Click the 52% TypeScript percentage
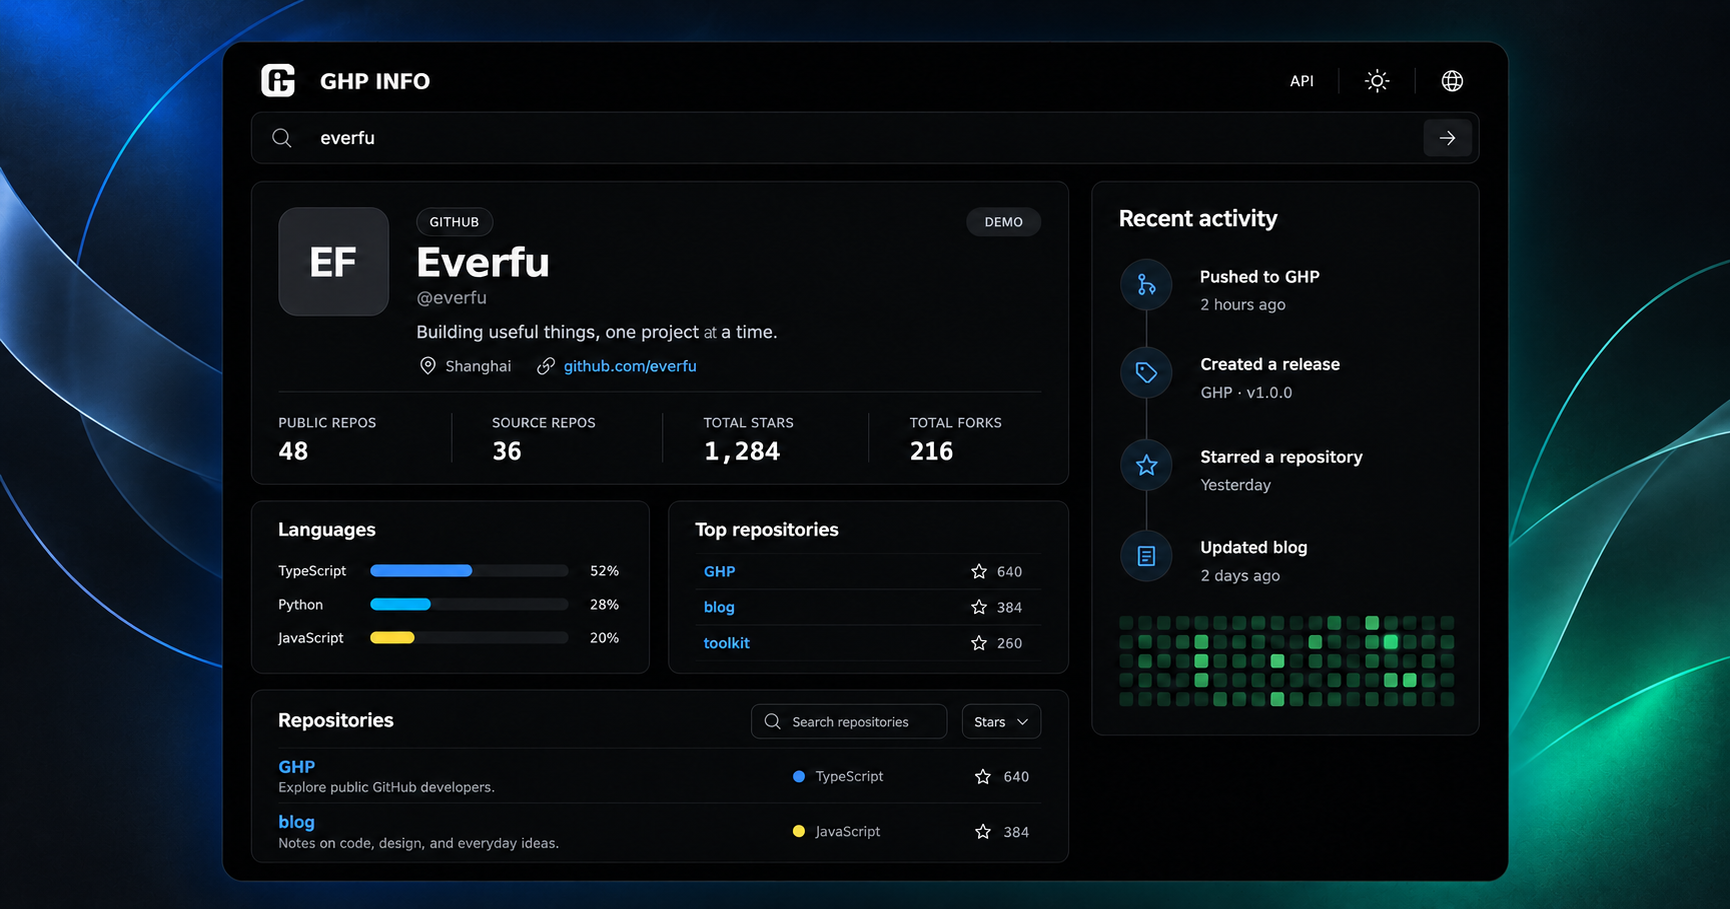Image resolution: width=1730 pixels, height=909 pixels. tap(604, 571)
